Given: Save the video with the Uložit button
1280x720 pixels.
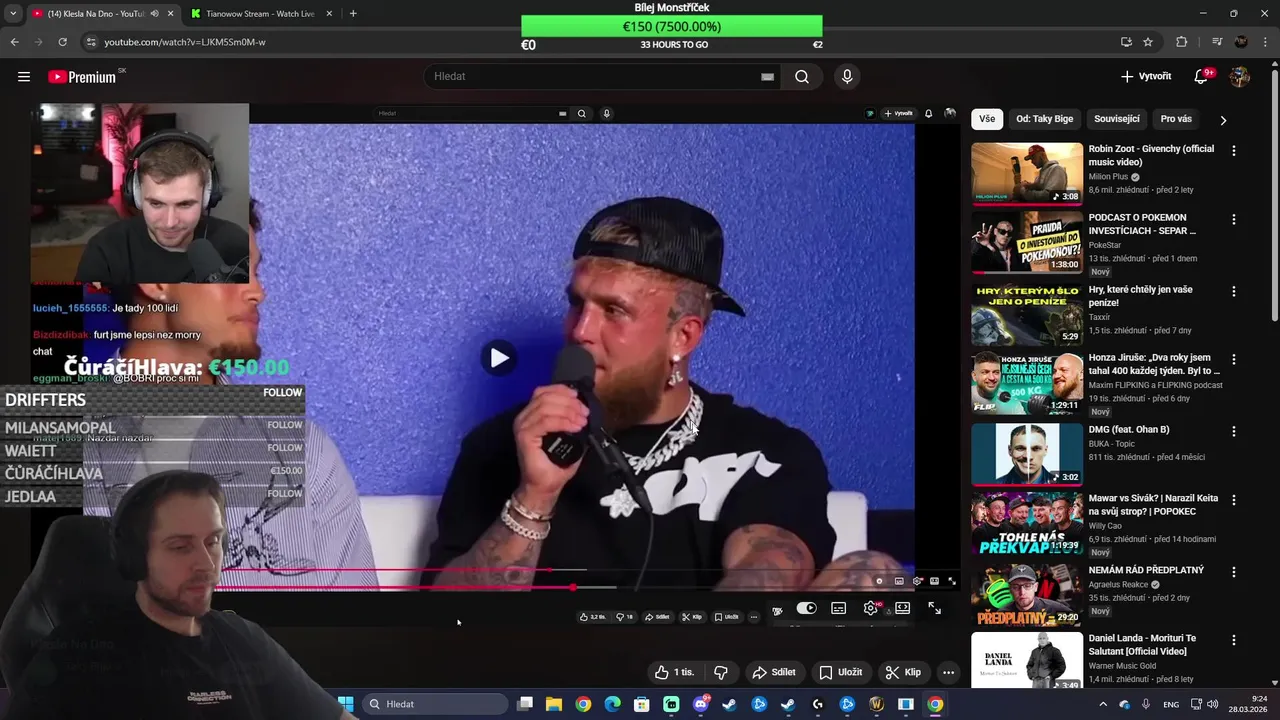Looking at the screenshot, I should [842, 672].
